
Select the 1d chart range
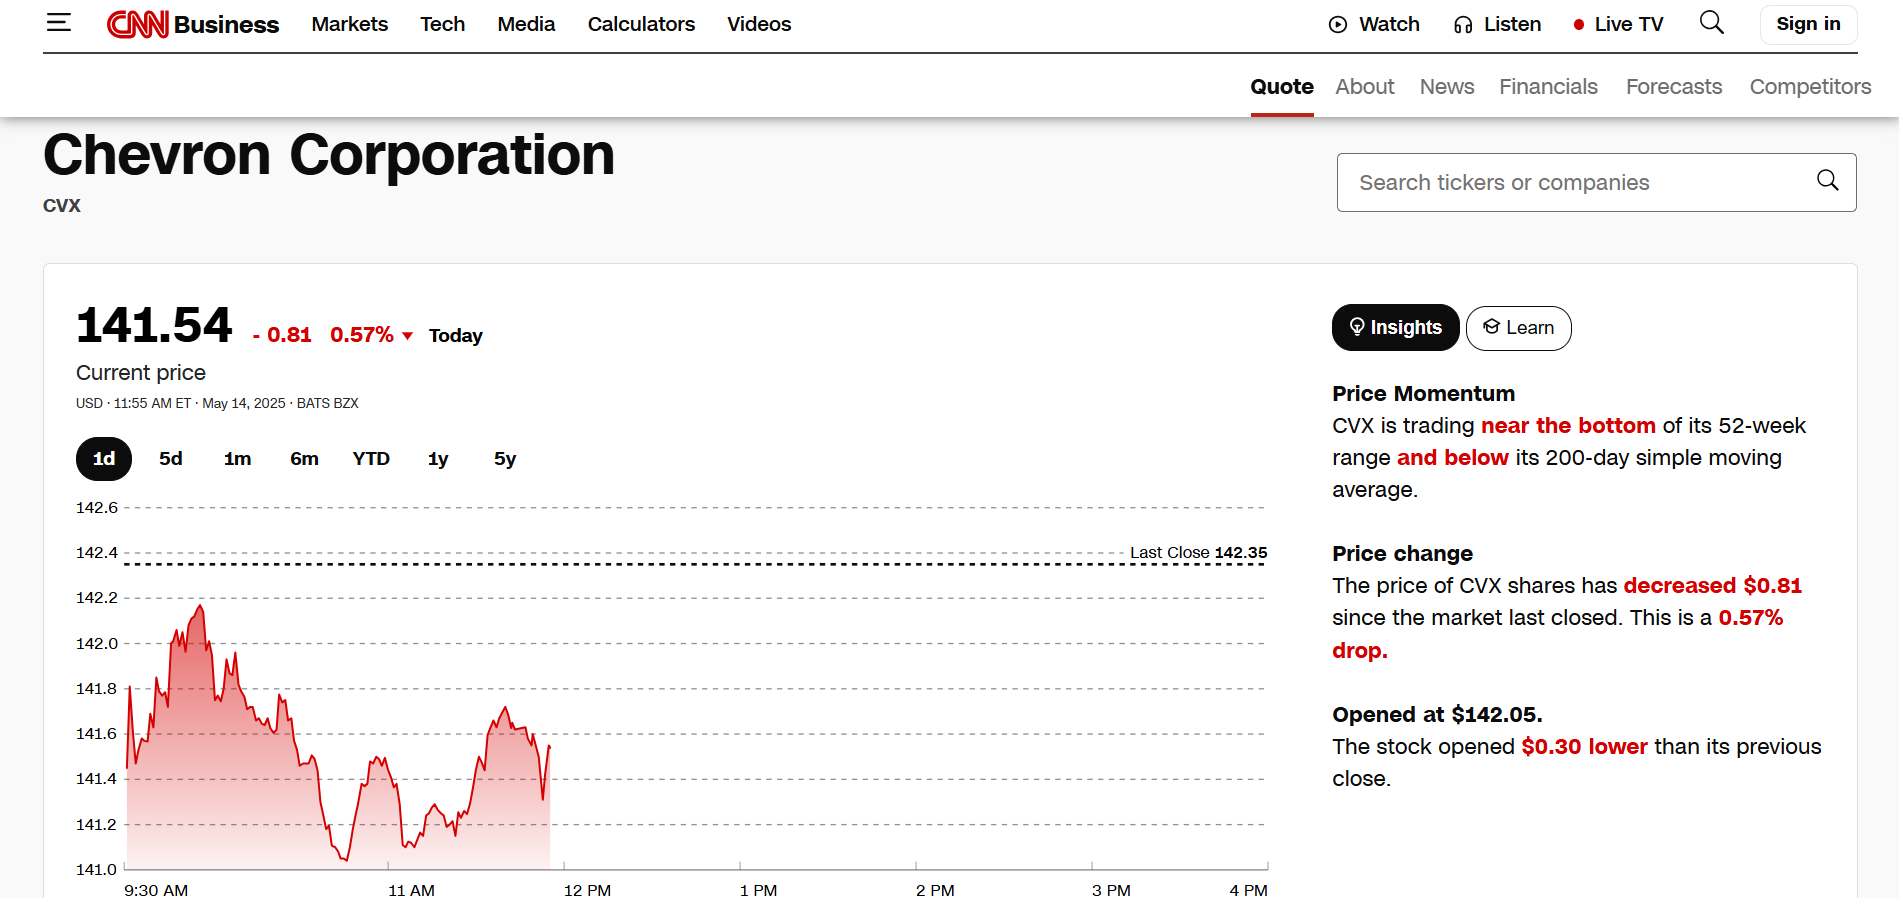[x=104, y=459]
